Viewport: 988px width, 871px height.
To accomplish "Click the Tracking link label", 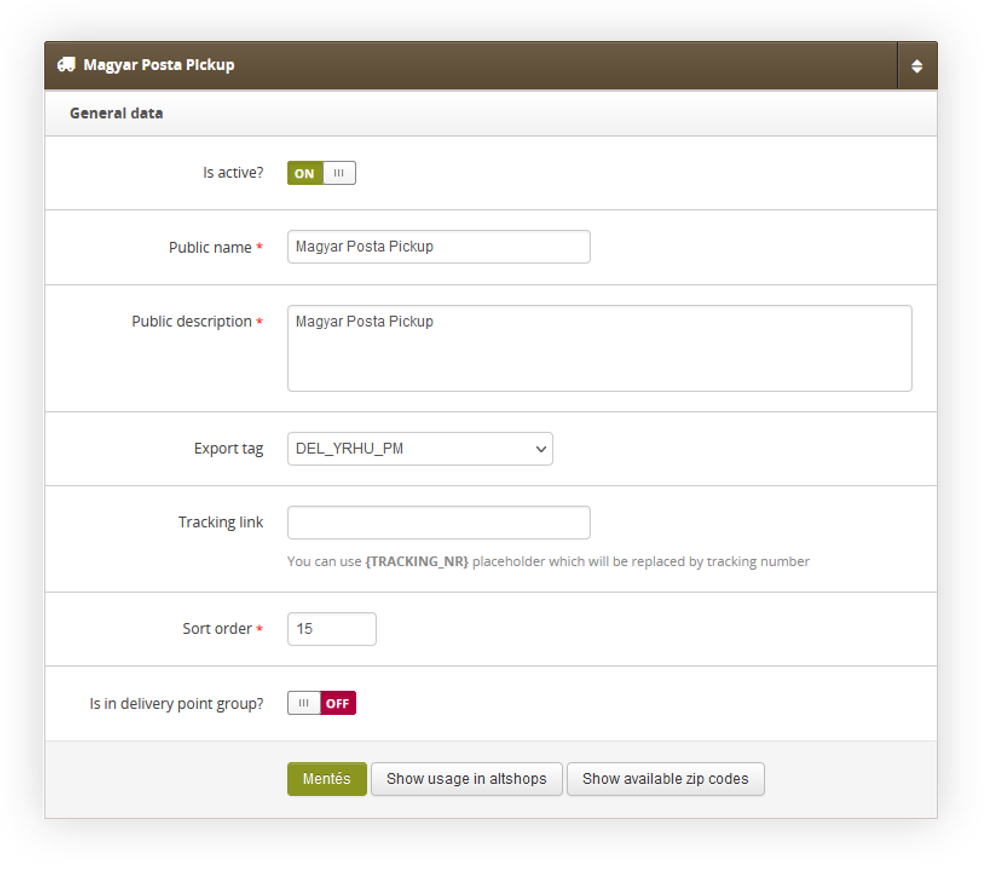I will coord(221,522).
